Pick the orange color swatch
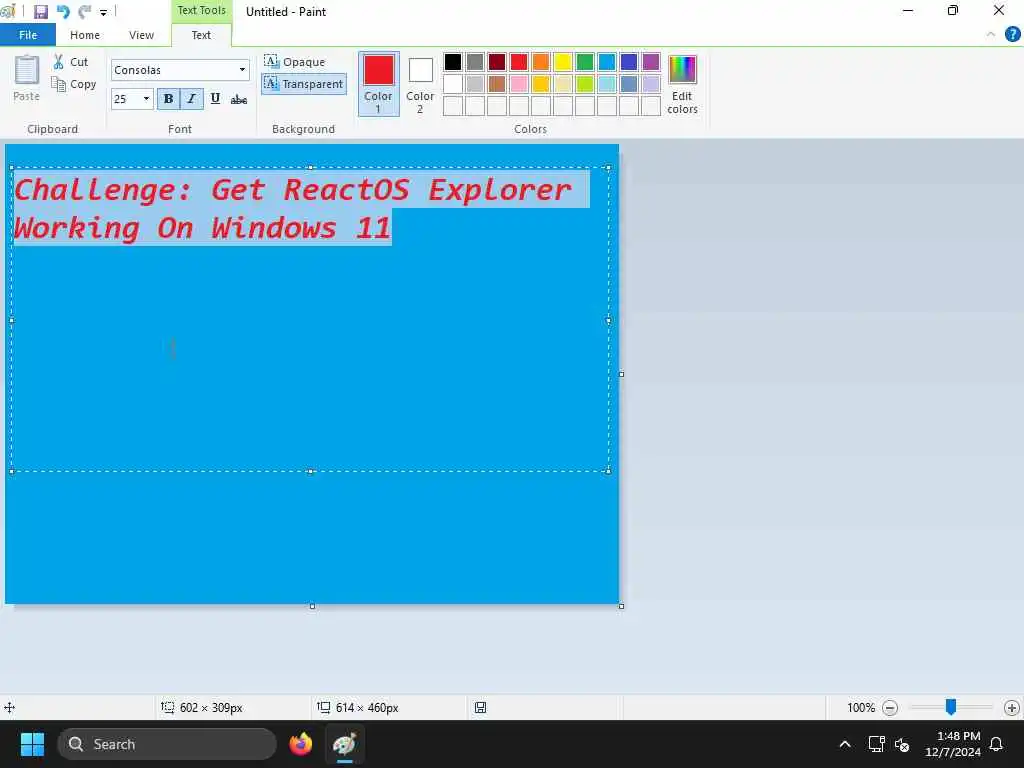The width and height of the screenshot is (1024, 768). pyautogui.click(x=541, y=62)
